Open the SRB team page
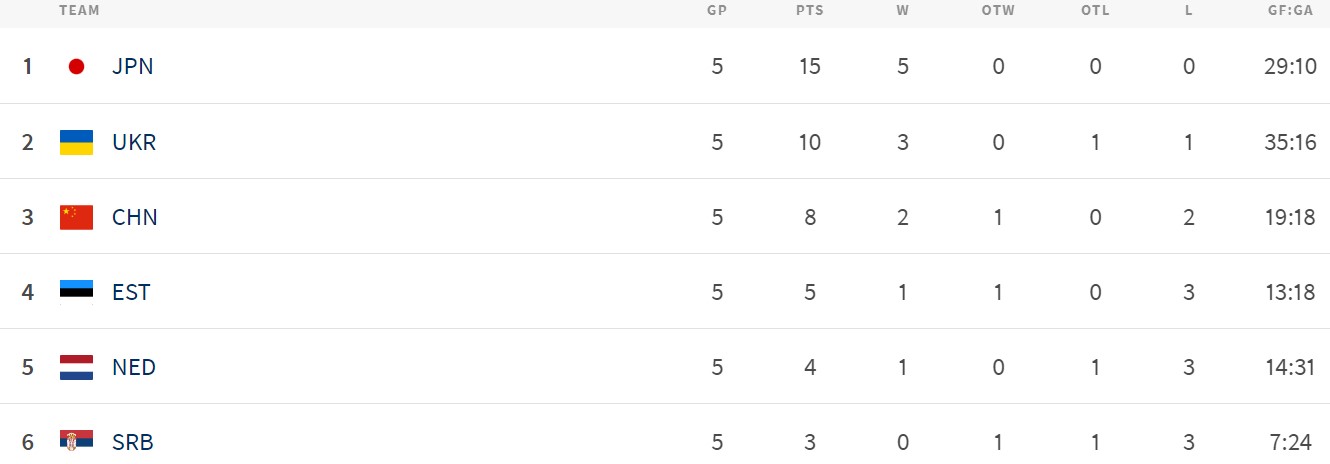This screenshot has height=464, width=1330. coord(133,442)
